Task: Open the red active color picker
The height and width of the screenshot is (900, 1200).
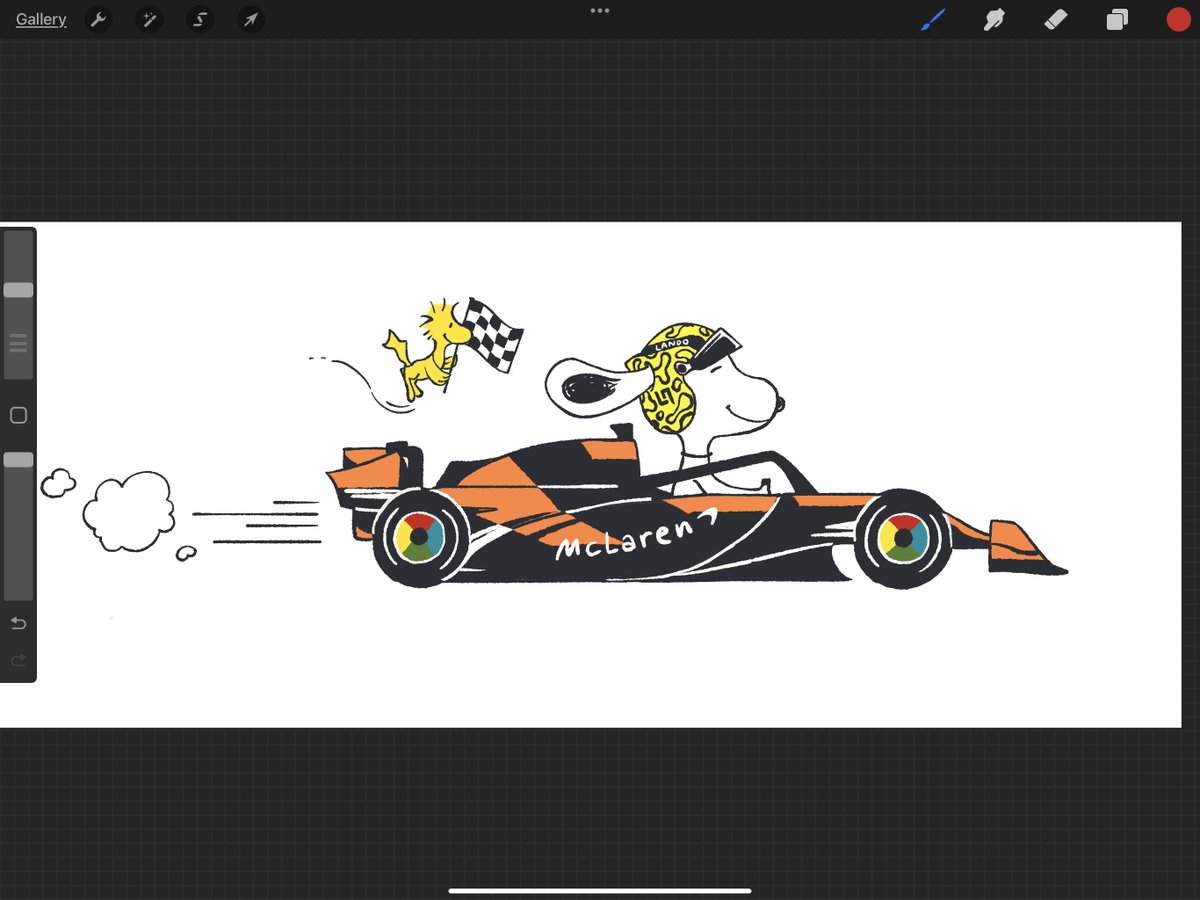Action: [x=1178, y=19]
